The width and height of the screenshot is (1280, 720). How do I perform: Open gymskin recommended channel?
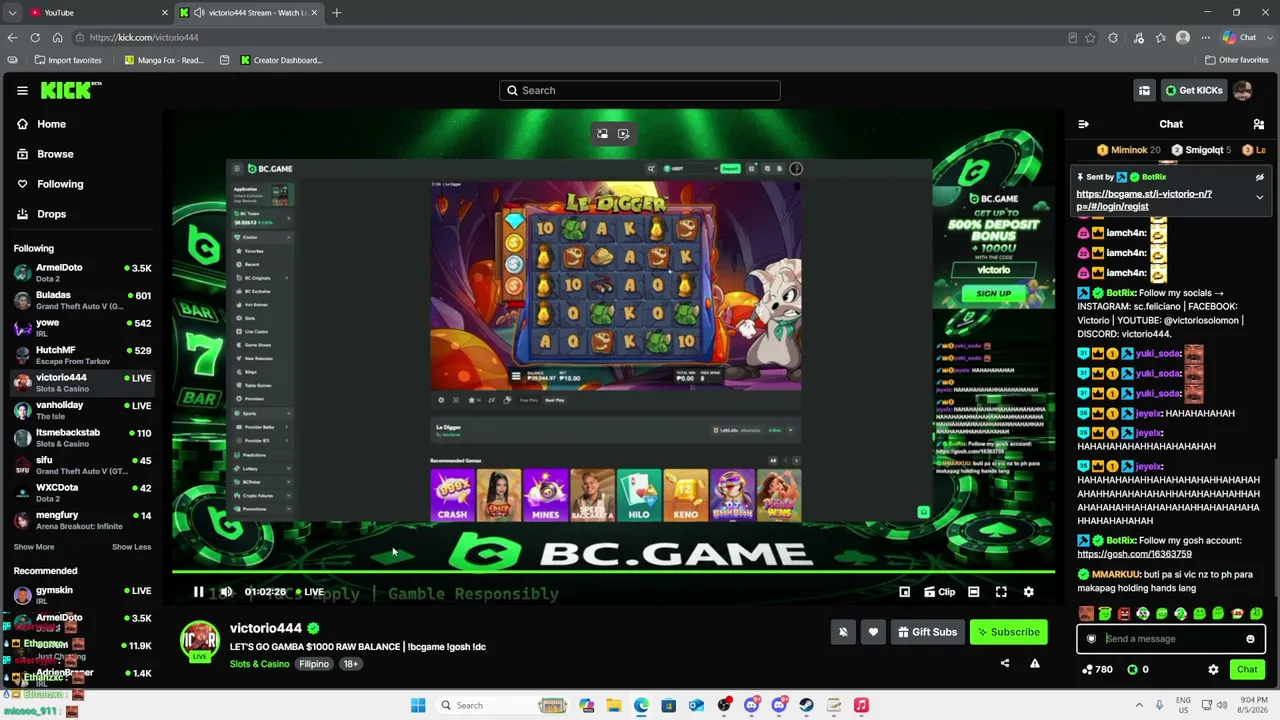click(82, 595)
